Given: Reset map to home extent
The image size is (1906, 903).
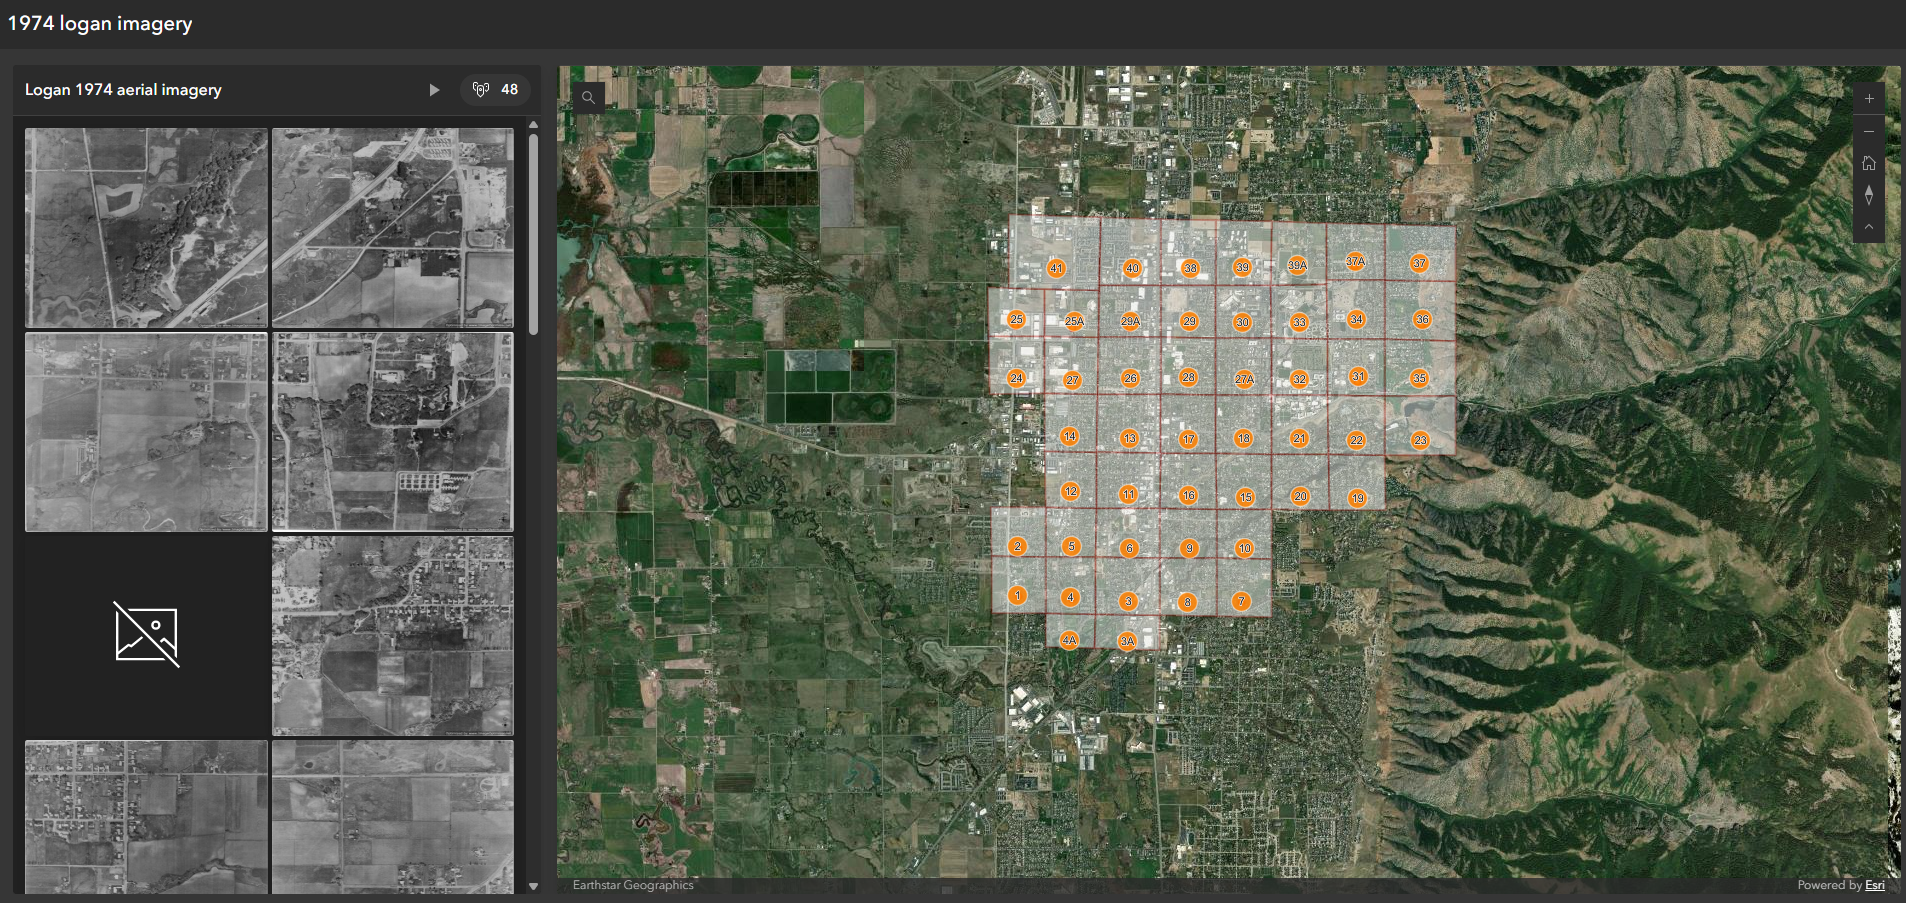Looking at the screenshot, I should click(1868, 163).
